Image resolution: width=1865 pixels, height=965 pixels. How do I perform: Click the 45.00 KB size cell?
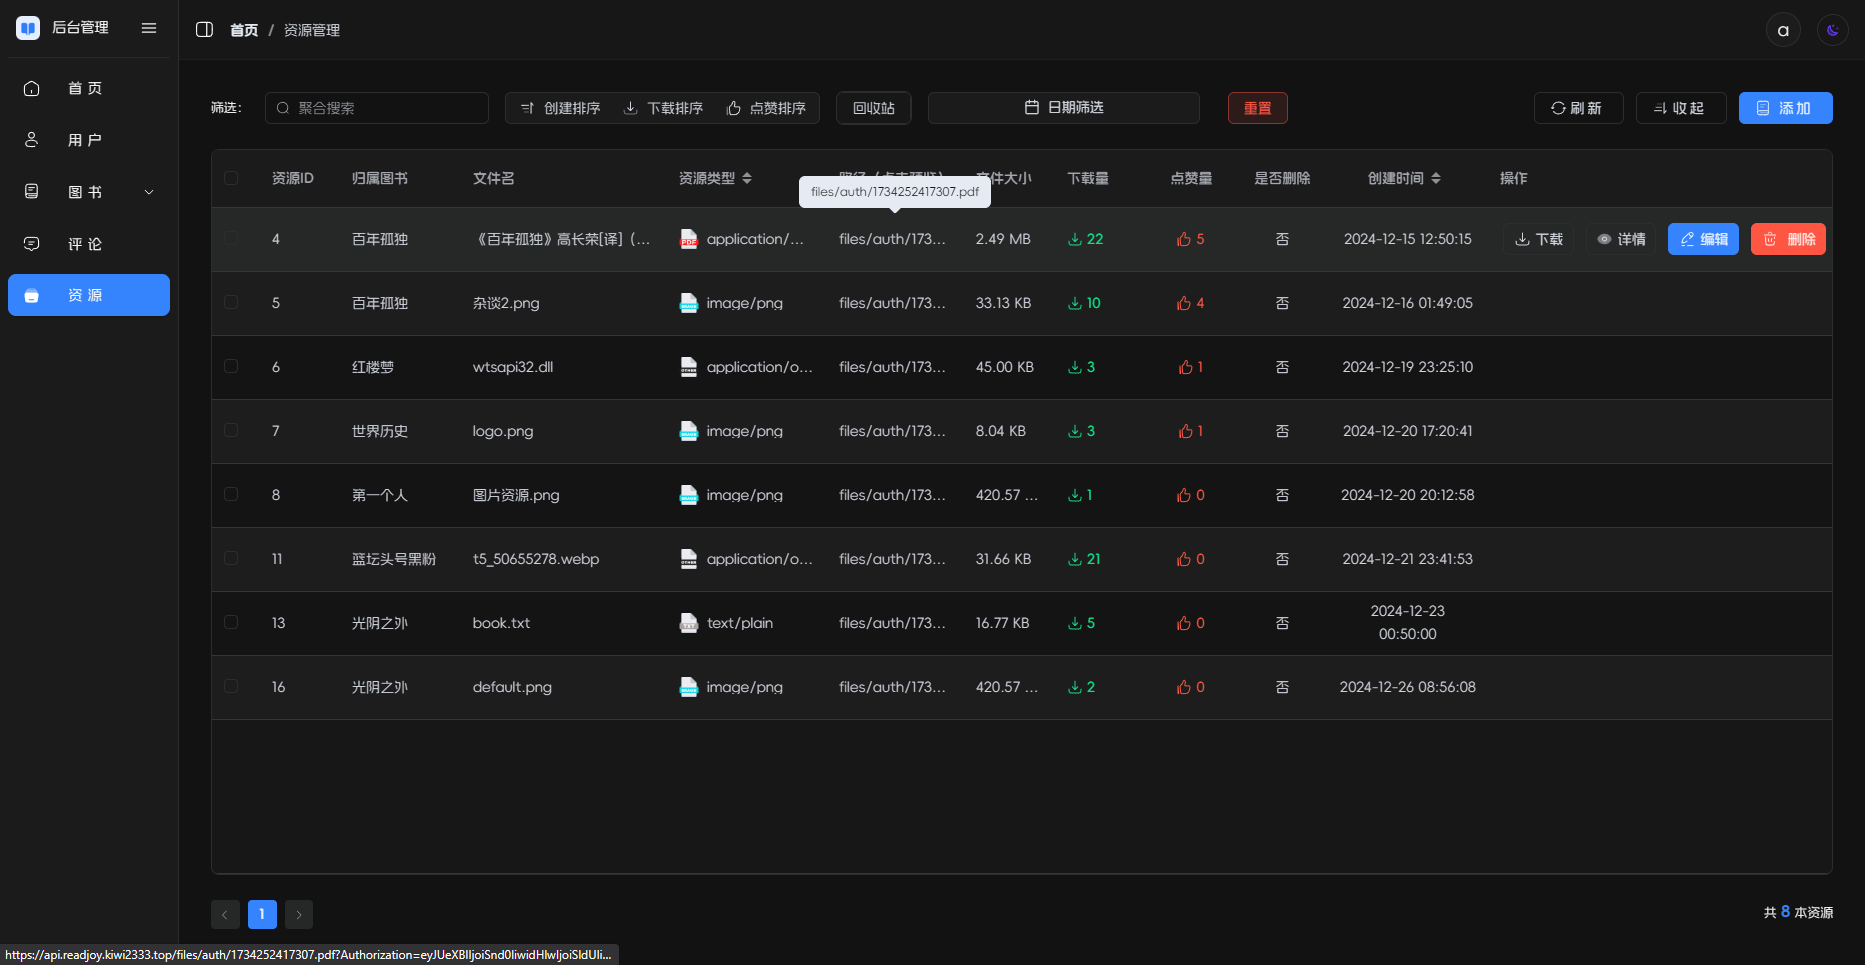point(1005,367)
